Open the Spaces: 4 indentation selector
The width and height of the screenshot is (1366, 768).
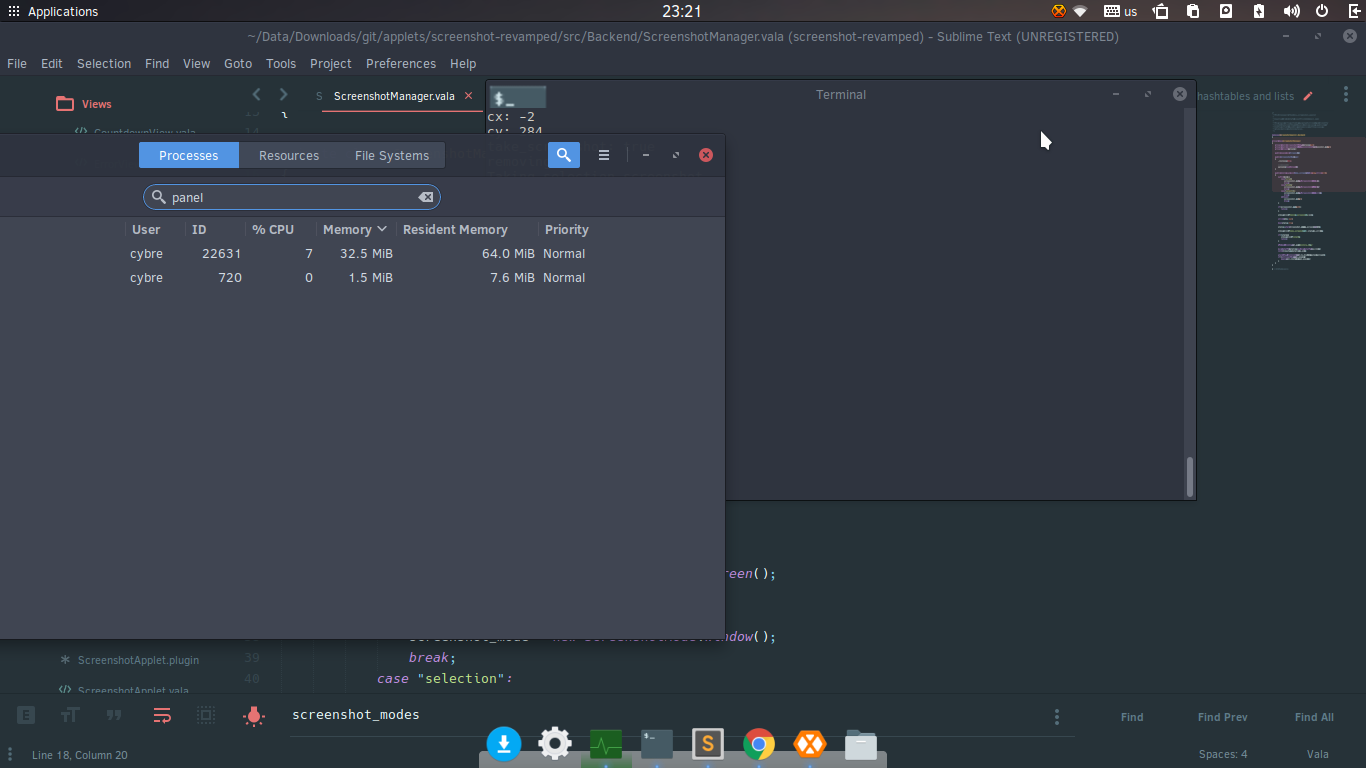(1223, 755)
